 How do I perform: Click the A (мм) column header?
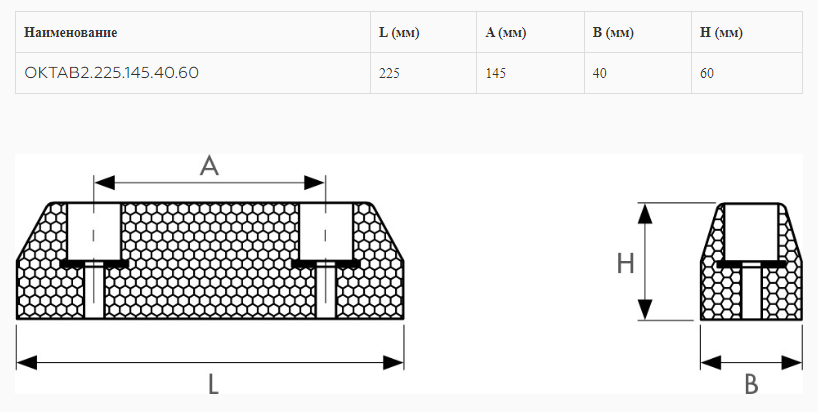[x=530, y=32]
